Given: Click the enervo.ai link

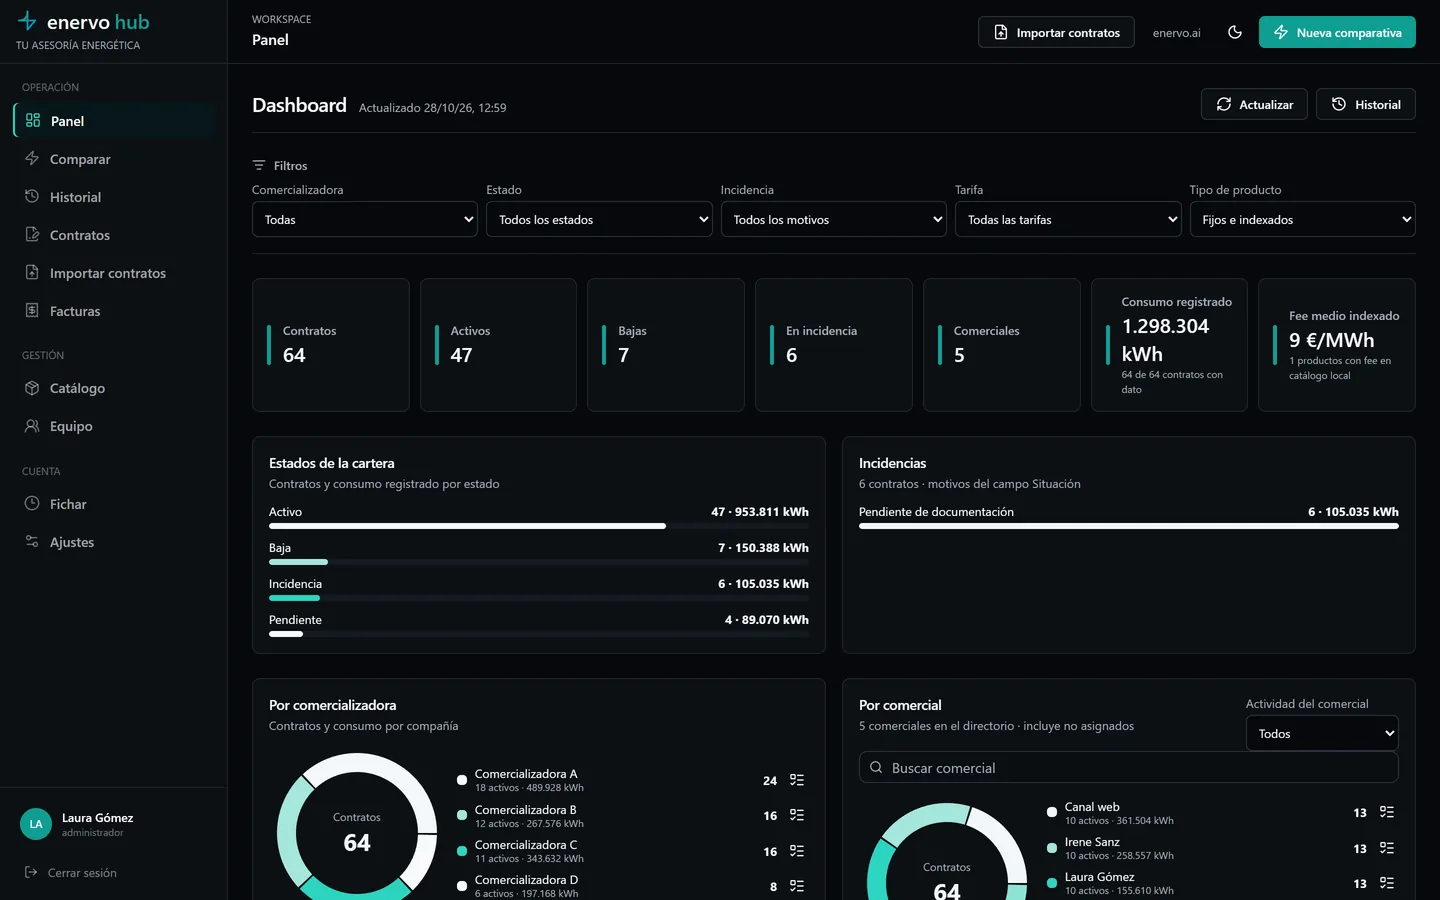Looking at the screenshot, I should tap(1177, 33).
